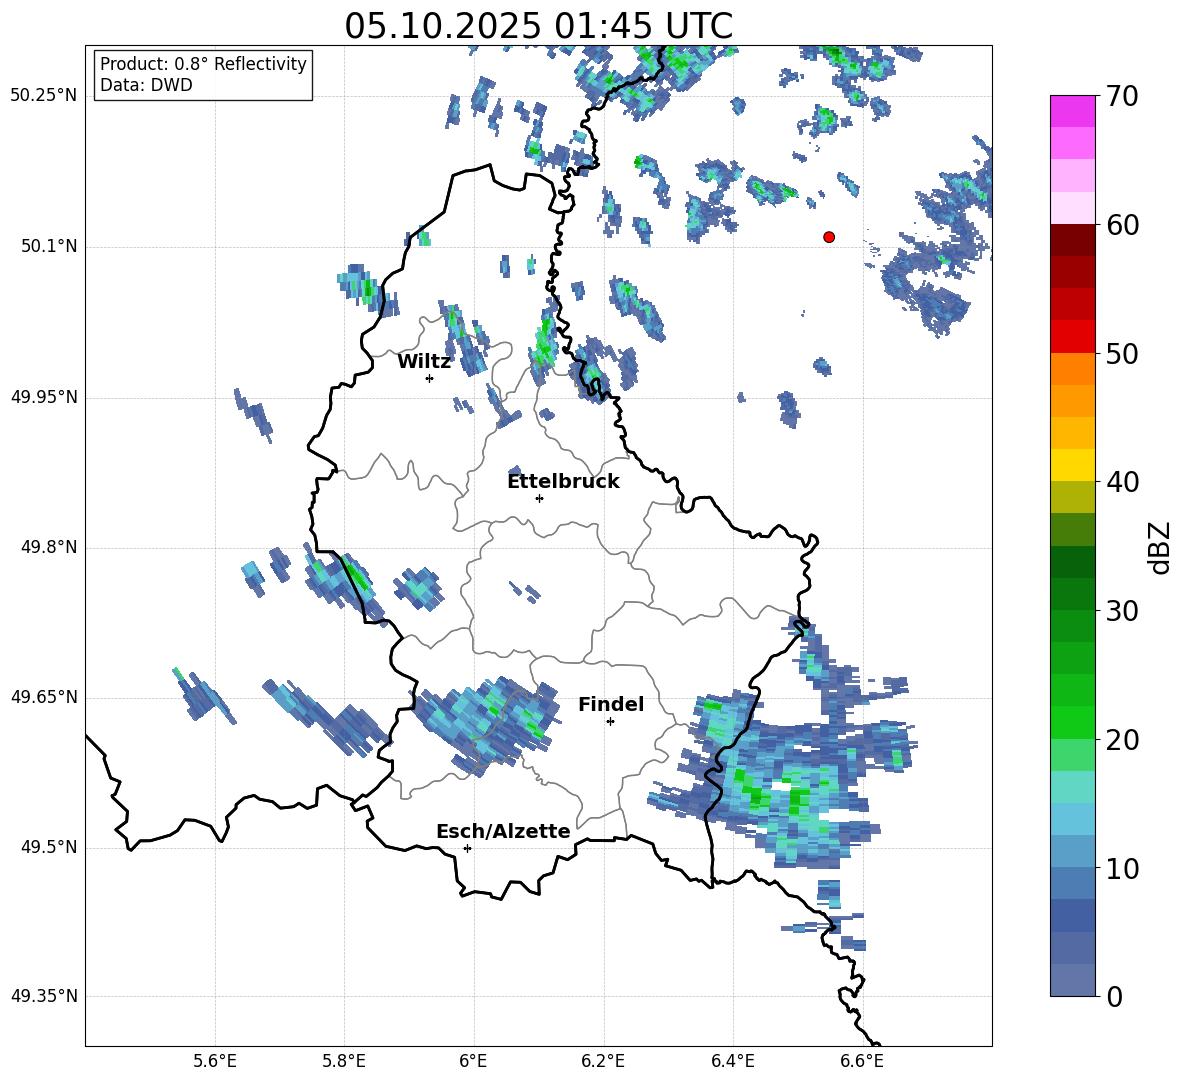Click the Wiltz station cross marker
The height and width of the screenshot is (1081, 1184).
(430, 378)
